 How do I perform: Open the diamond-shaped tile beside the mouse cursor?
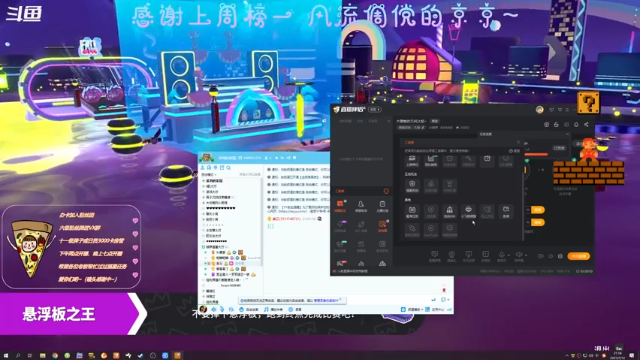click(468, 211)
